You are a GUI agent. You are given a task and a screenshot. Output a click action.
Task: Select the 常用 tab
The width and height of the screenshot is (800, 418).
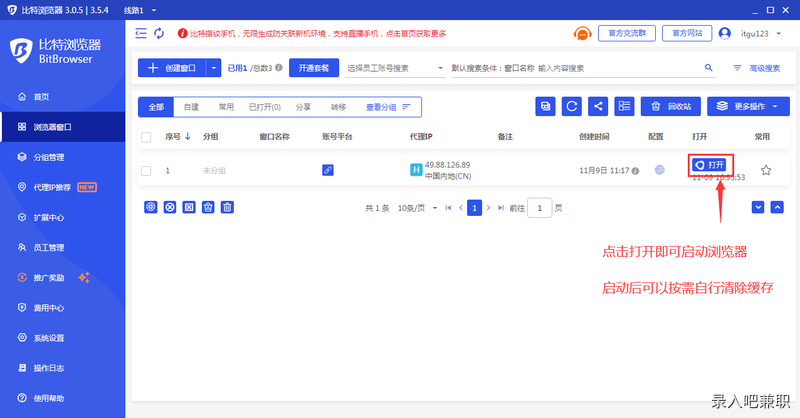[x=226, y=107]
